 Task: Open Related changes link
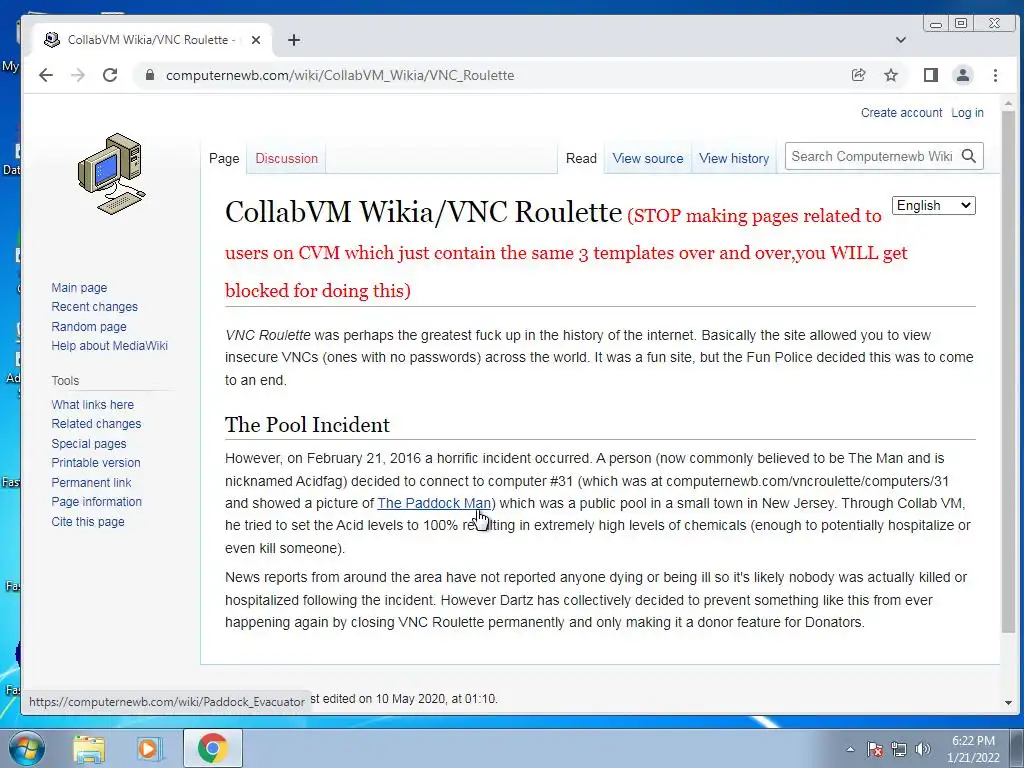tap(96, 423)
